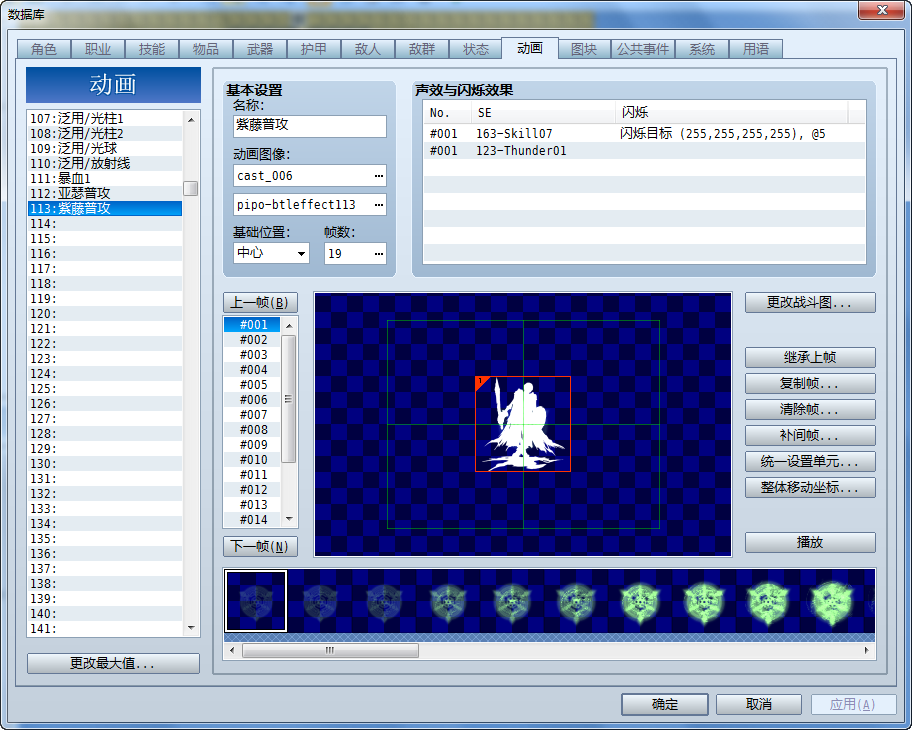Select the 163-Skill07 sound effect row
This screenshot has width=912, height=730.
[x=644, y=134]
